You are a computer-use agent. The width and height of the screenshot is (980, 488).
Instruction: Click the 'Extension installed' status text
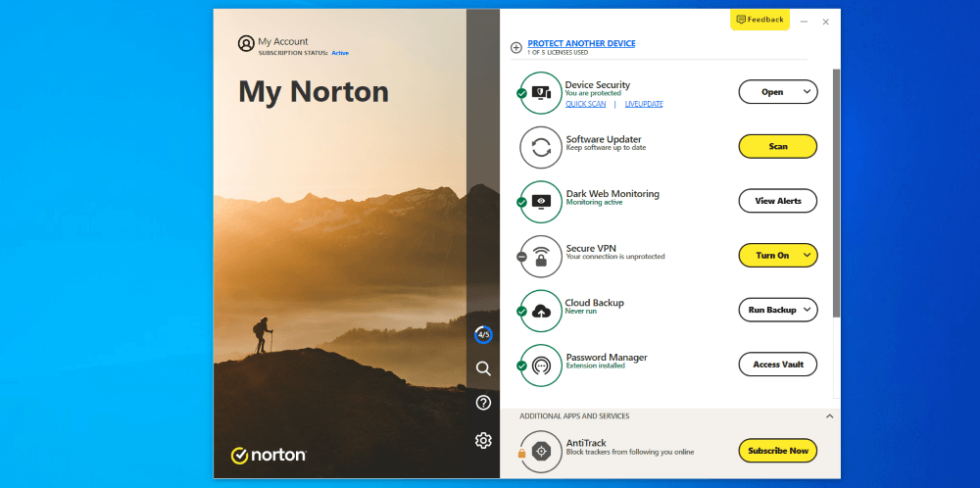tap(595, 366)
